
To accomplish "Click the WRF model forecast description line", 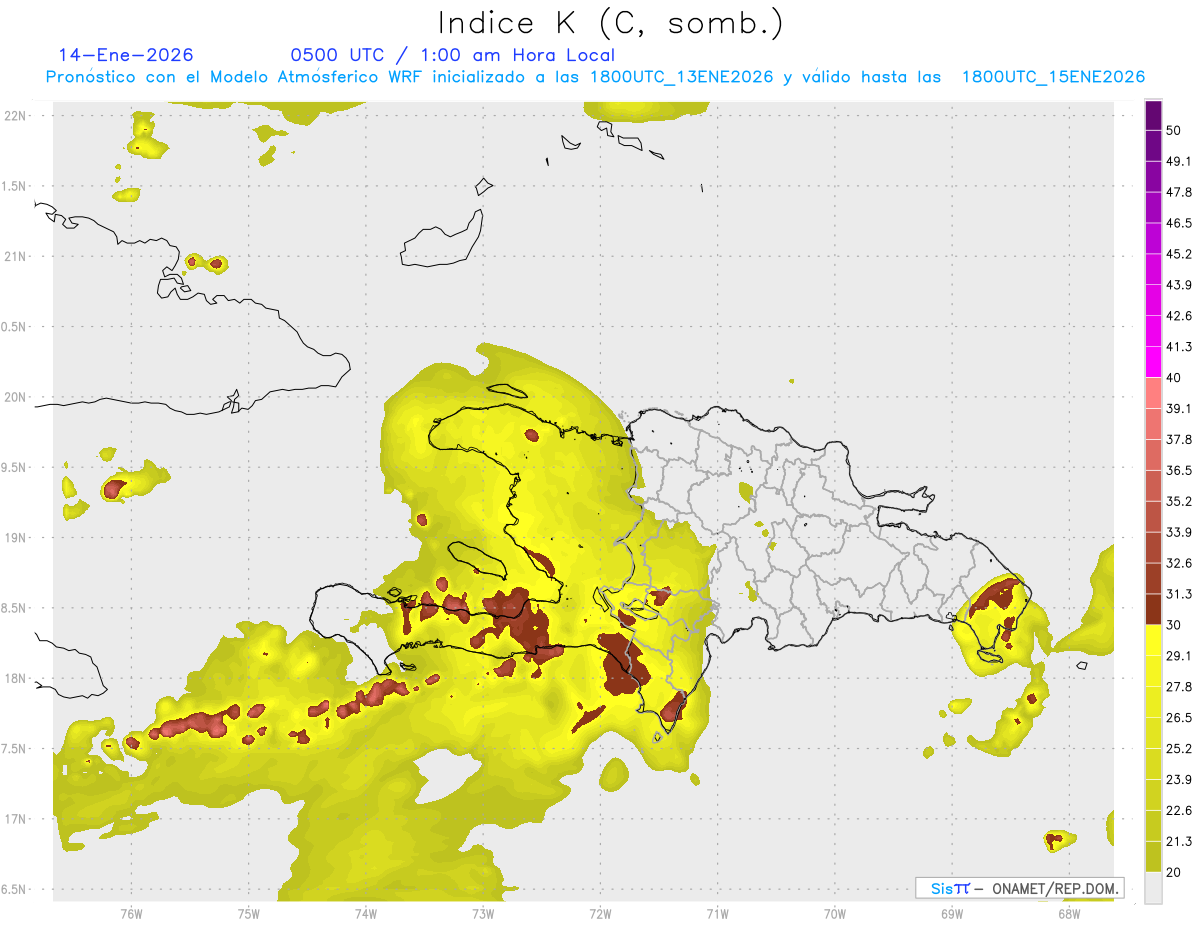I will click(x=595, y=77).
